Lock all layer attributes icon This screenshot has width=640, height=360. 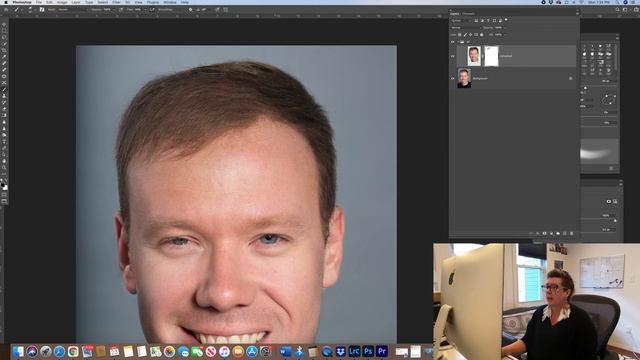(x=482, y=35)
